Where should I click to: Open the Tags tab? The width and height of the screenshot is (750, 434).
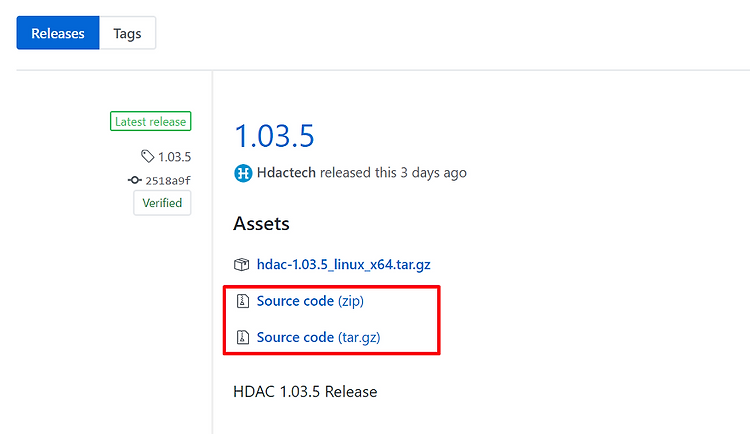click(x=127, y=33)
